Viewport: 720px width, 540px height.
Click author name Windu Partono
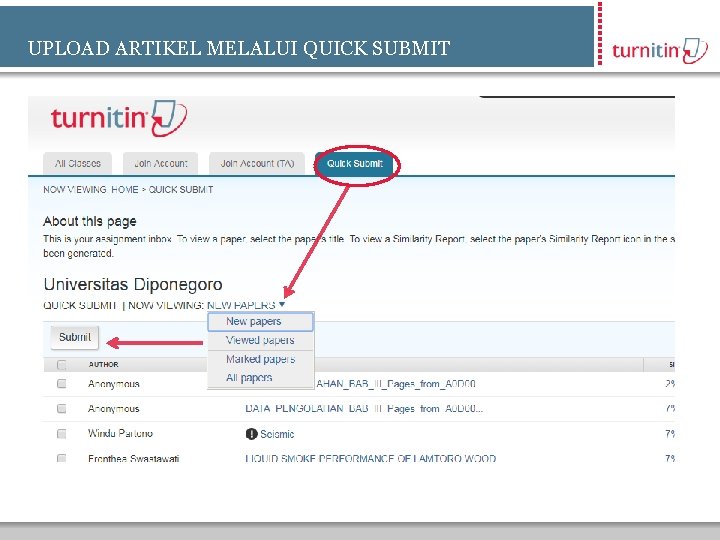(120, 433)
